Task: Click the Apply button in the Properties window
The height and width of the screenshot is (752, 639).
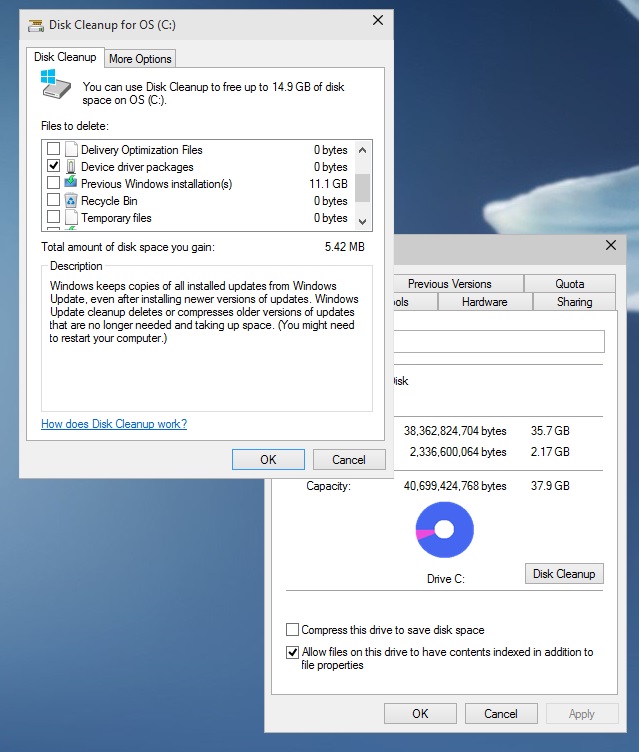Action: pyautogui.click(x=582, y=714)
